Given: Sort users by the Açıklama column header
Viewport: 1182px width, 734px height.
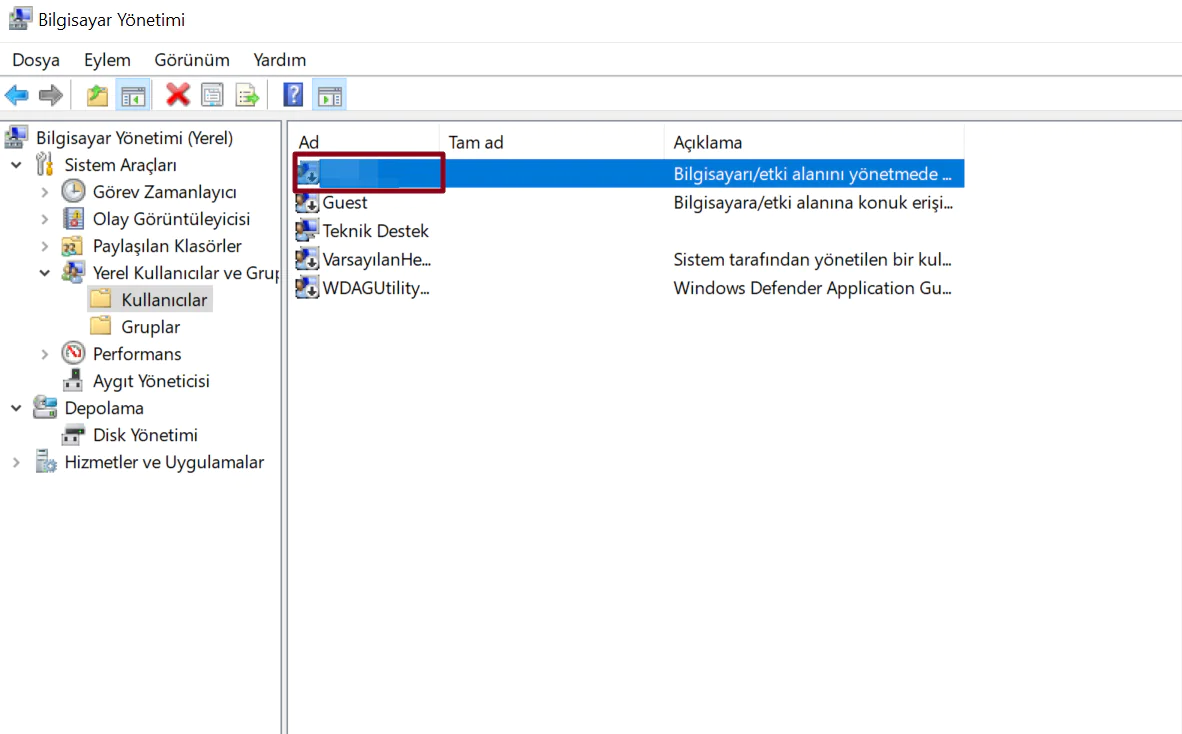Looking at the screenshot, I should click(x=708, y=142).
